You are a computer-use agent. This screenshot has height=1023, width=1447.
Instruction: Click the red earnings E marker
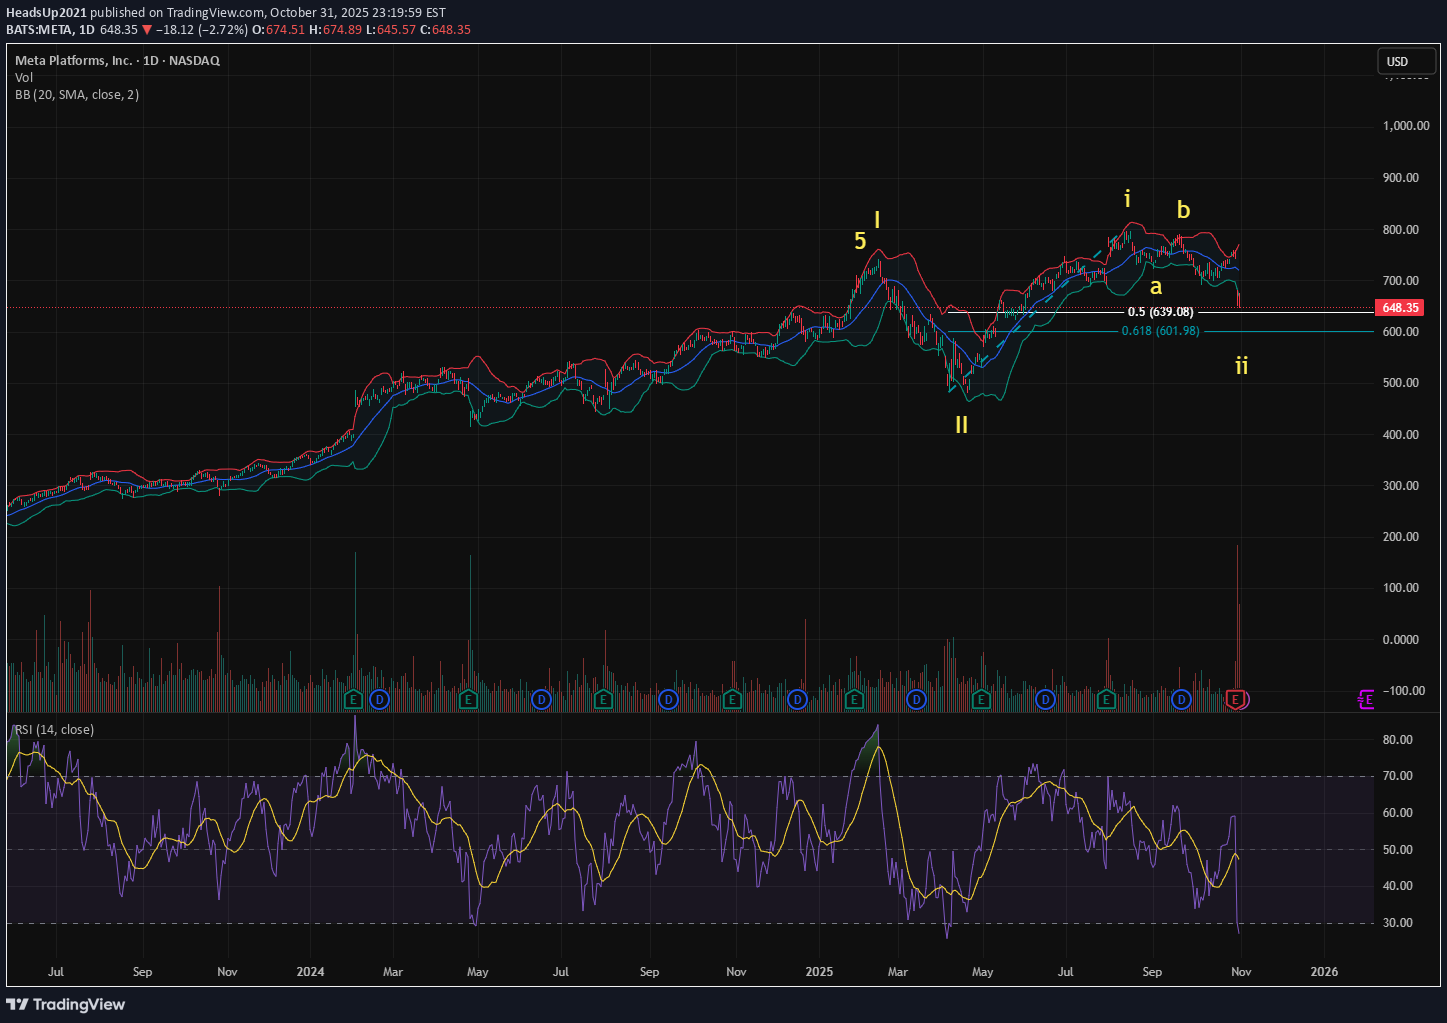(1237, 699)
